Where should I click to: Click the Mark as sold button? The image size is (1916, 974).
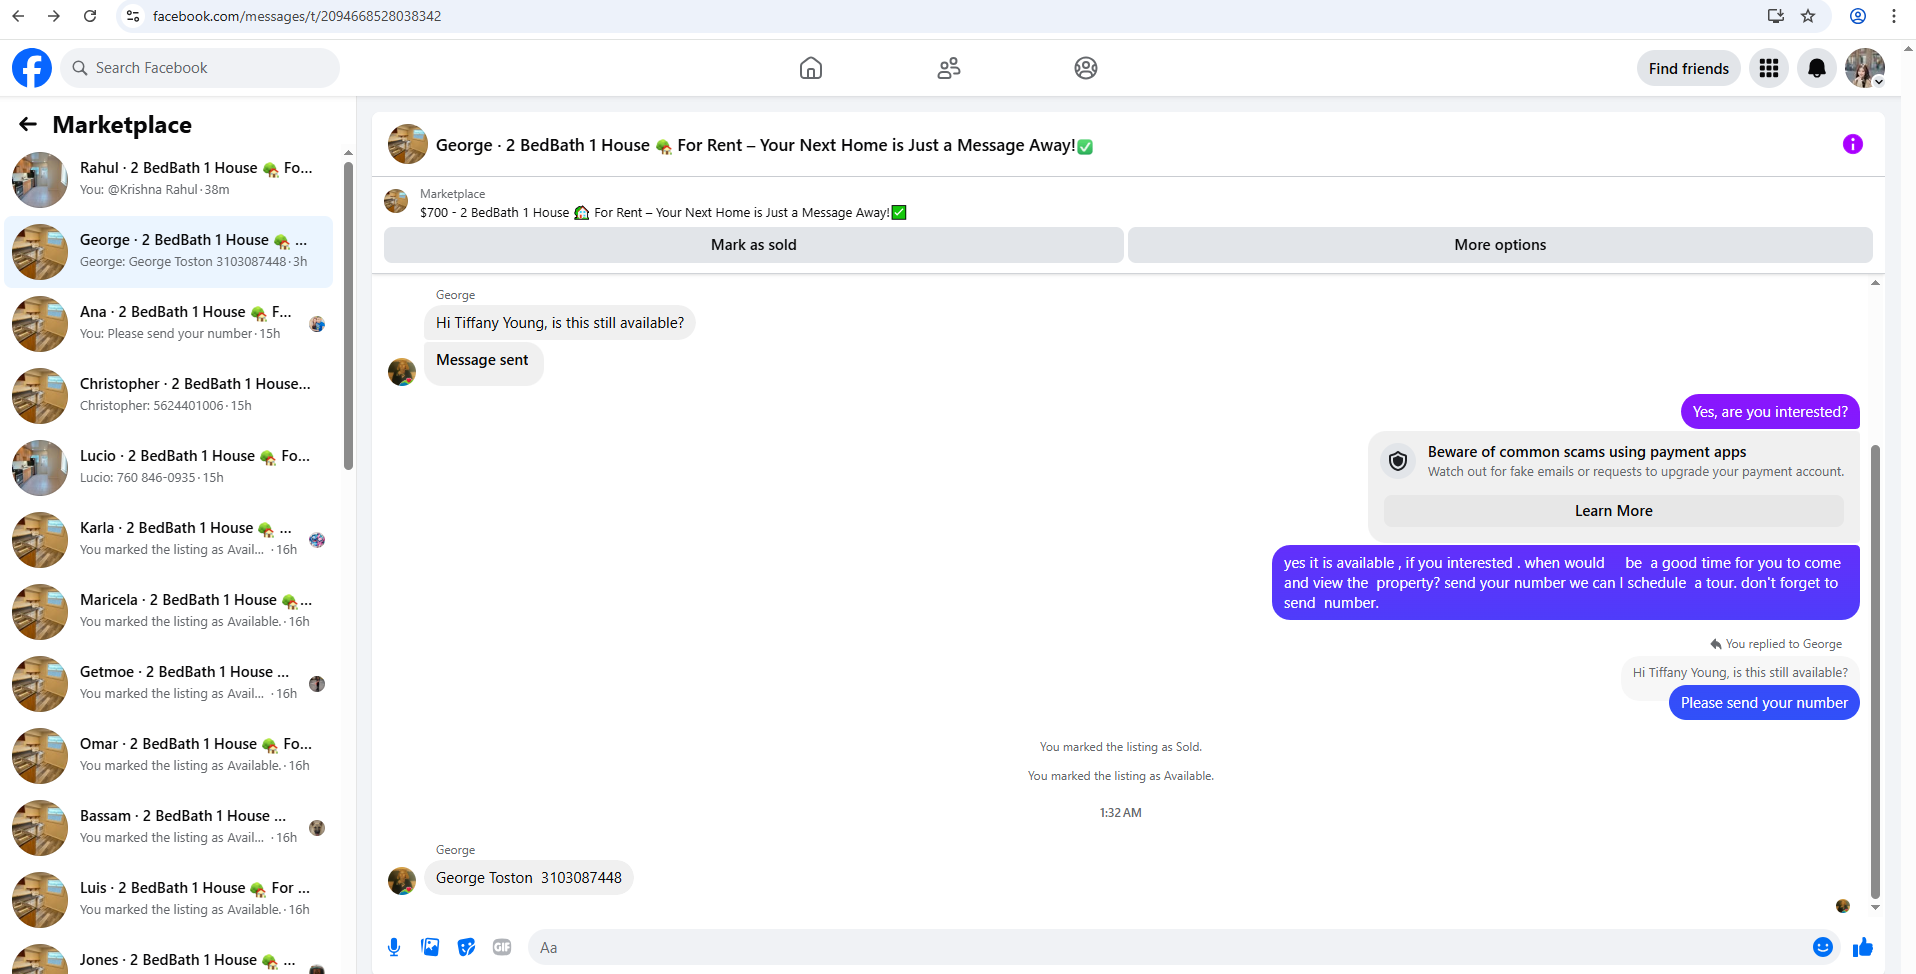[754, 245]
